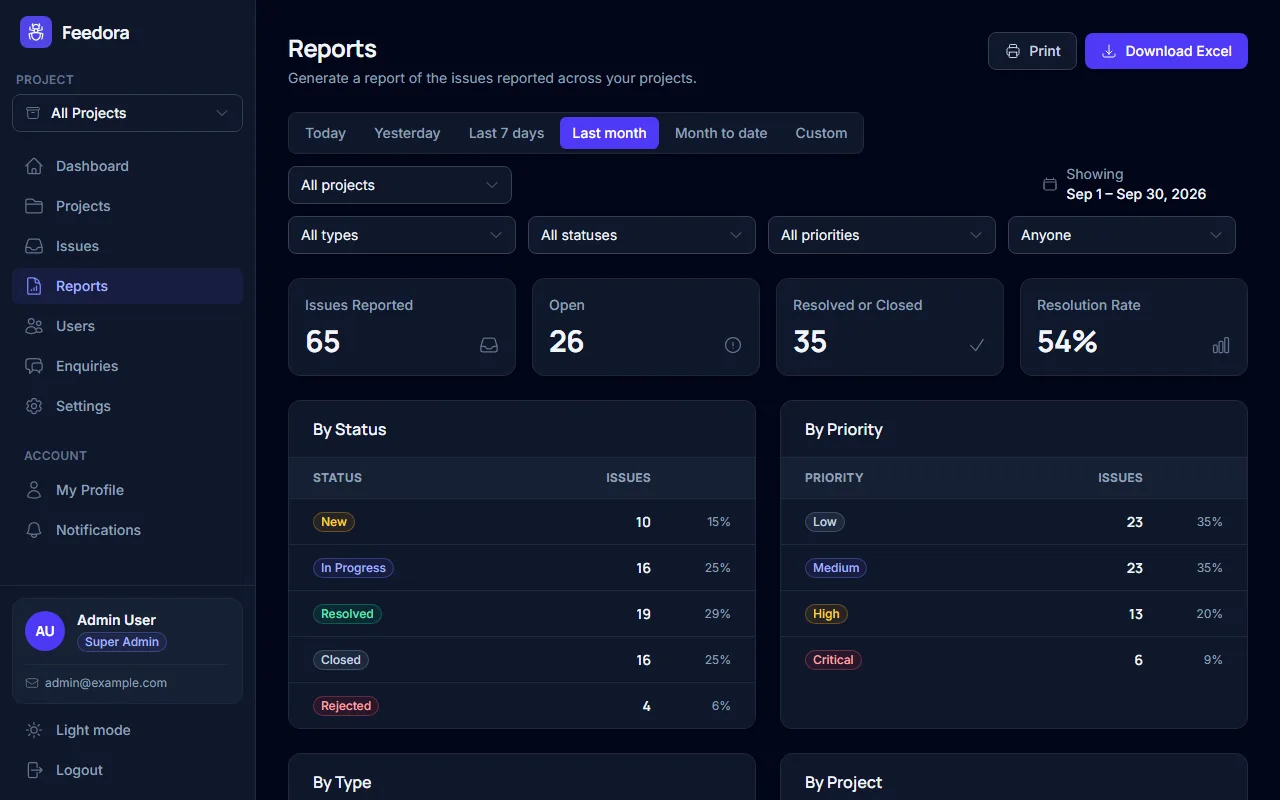This screenshot has width=1280, height=800.
Task: Click the alert circle icon on Open card
Action: point(733,345)
